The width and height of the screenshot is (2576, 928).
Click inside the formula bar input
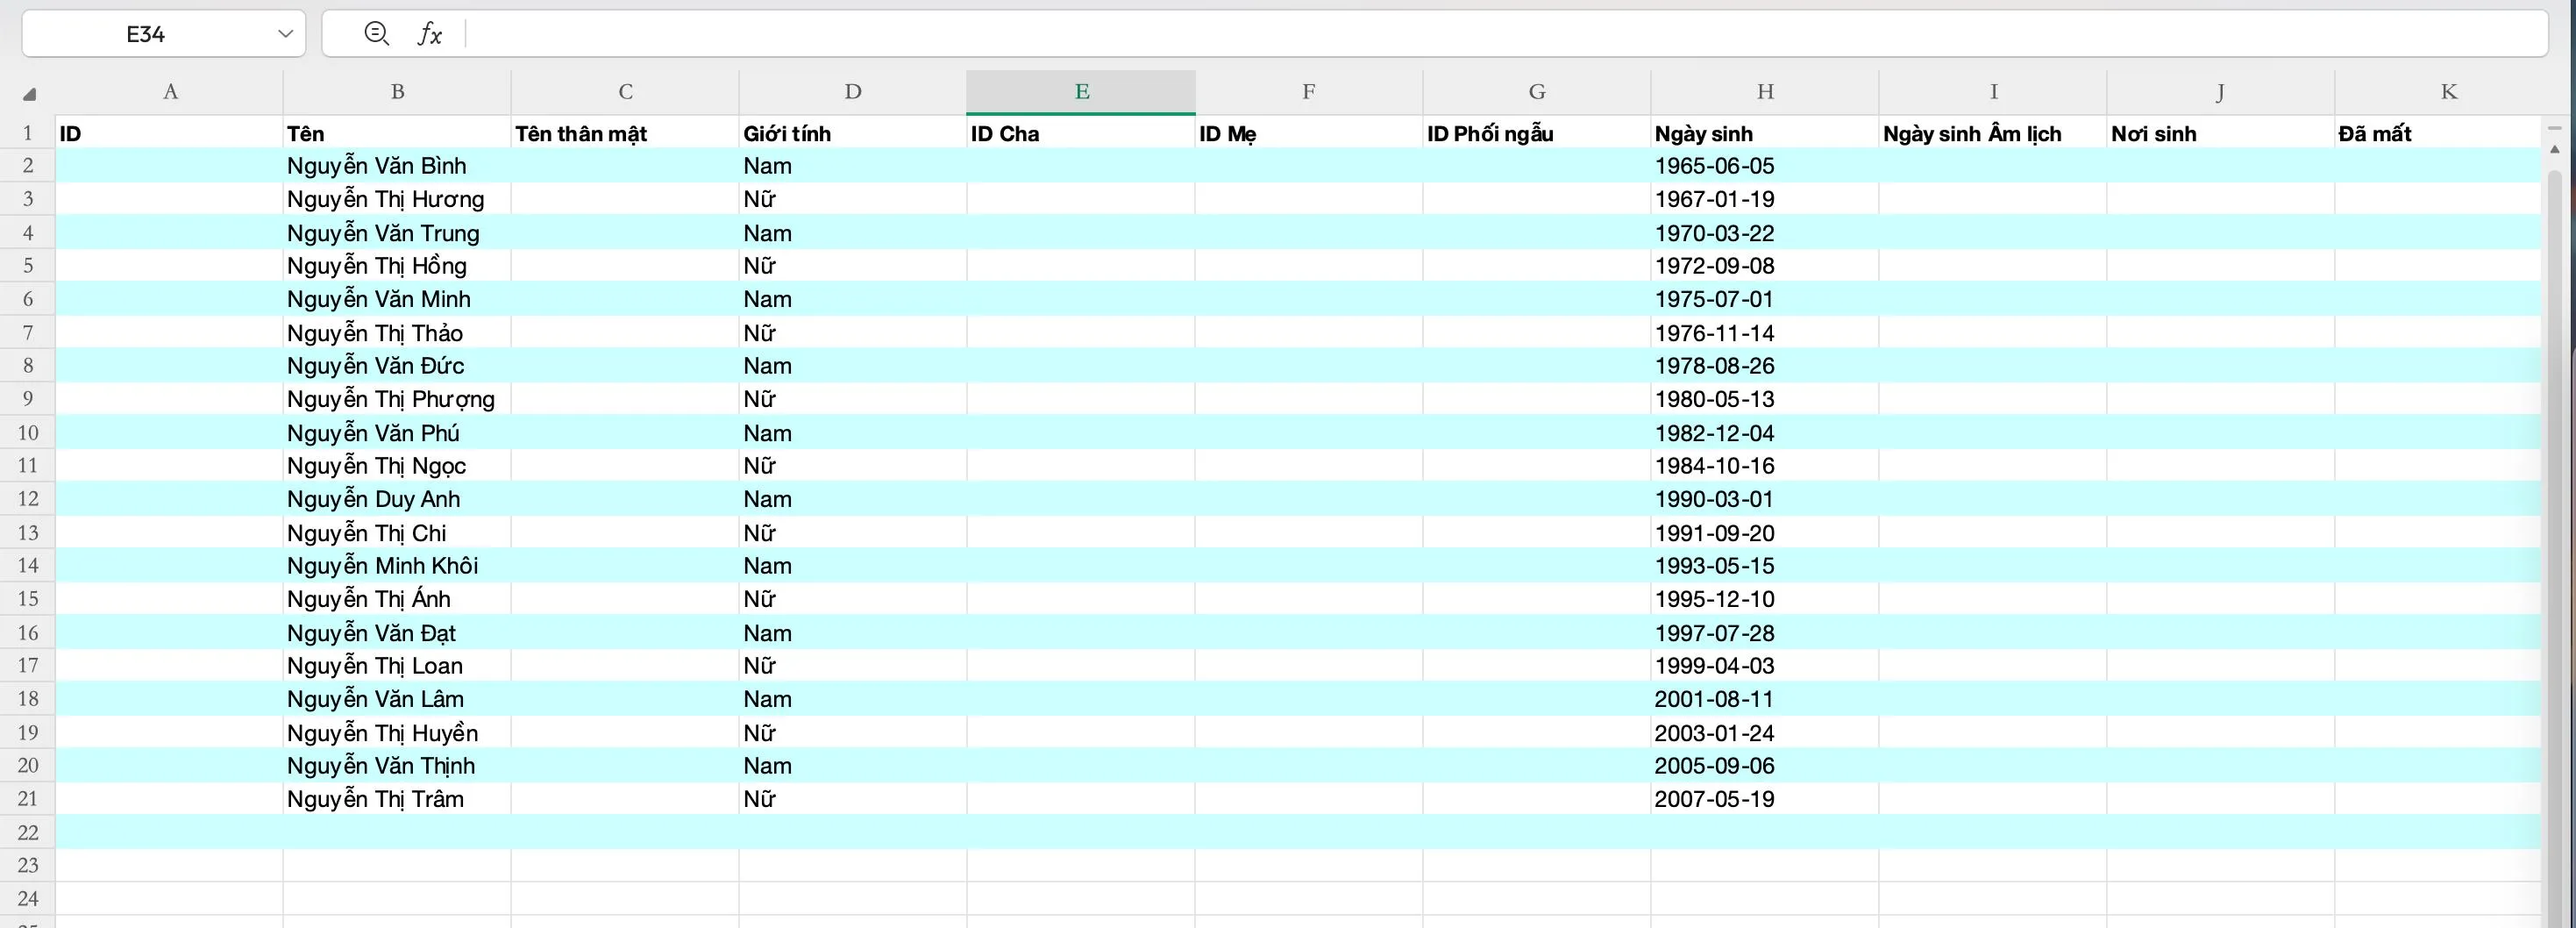click(x=1500, y=34)
